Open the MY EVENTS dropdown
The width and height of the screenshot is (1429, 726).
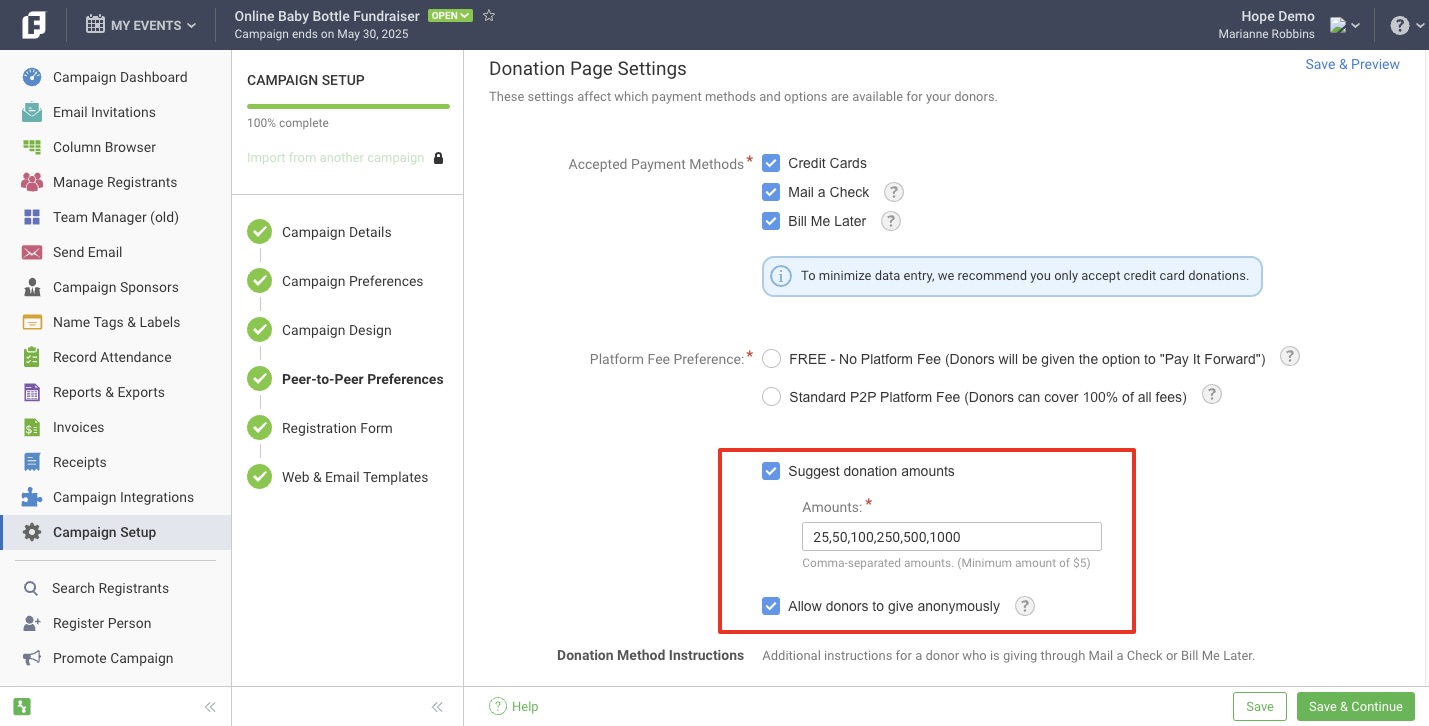[x=141, y=25]
